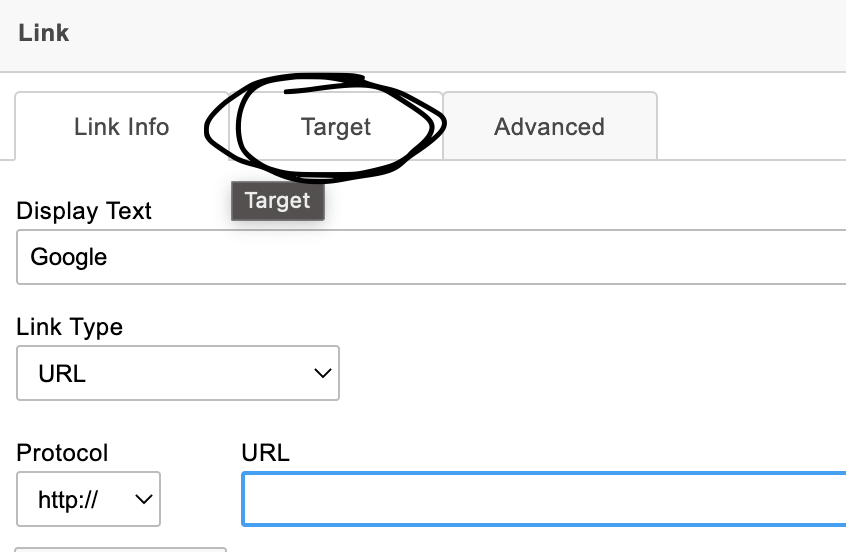Click the Link Type dropdown chevron arrow
This screenshot has height=552, width=846.
pyautogui.click(x=322, y=373)
